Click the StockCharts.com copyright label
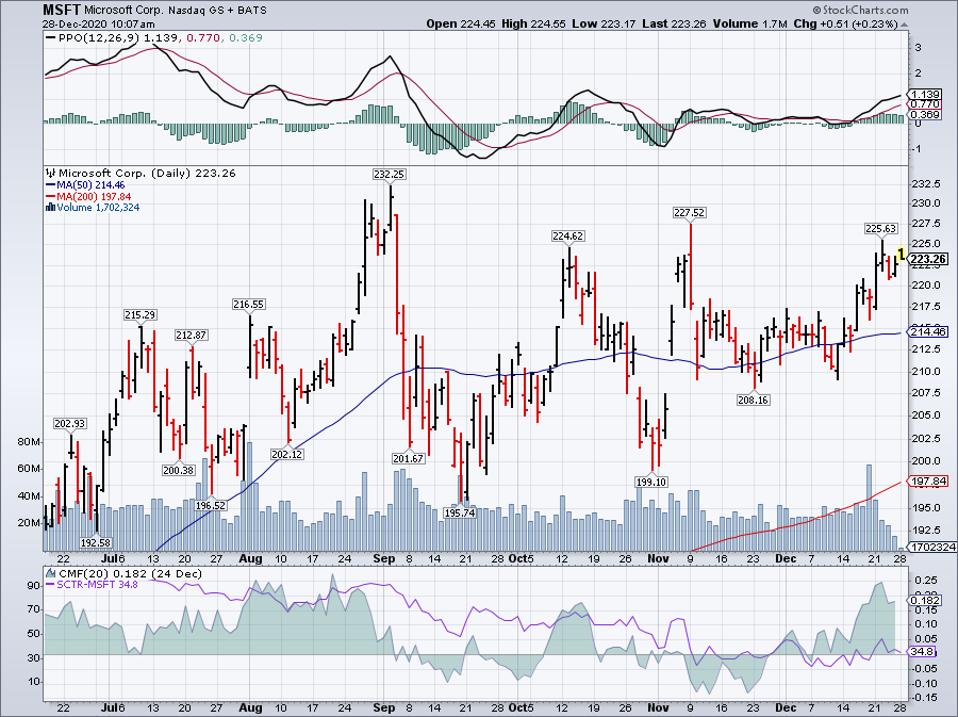Image resolution: width=958 pixels, height=717 pixels. 860,10
